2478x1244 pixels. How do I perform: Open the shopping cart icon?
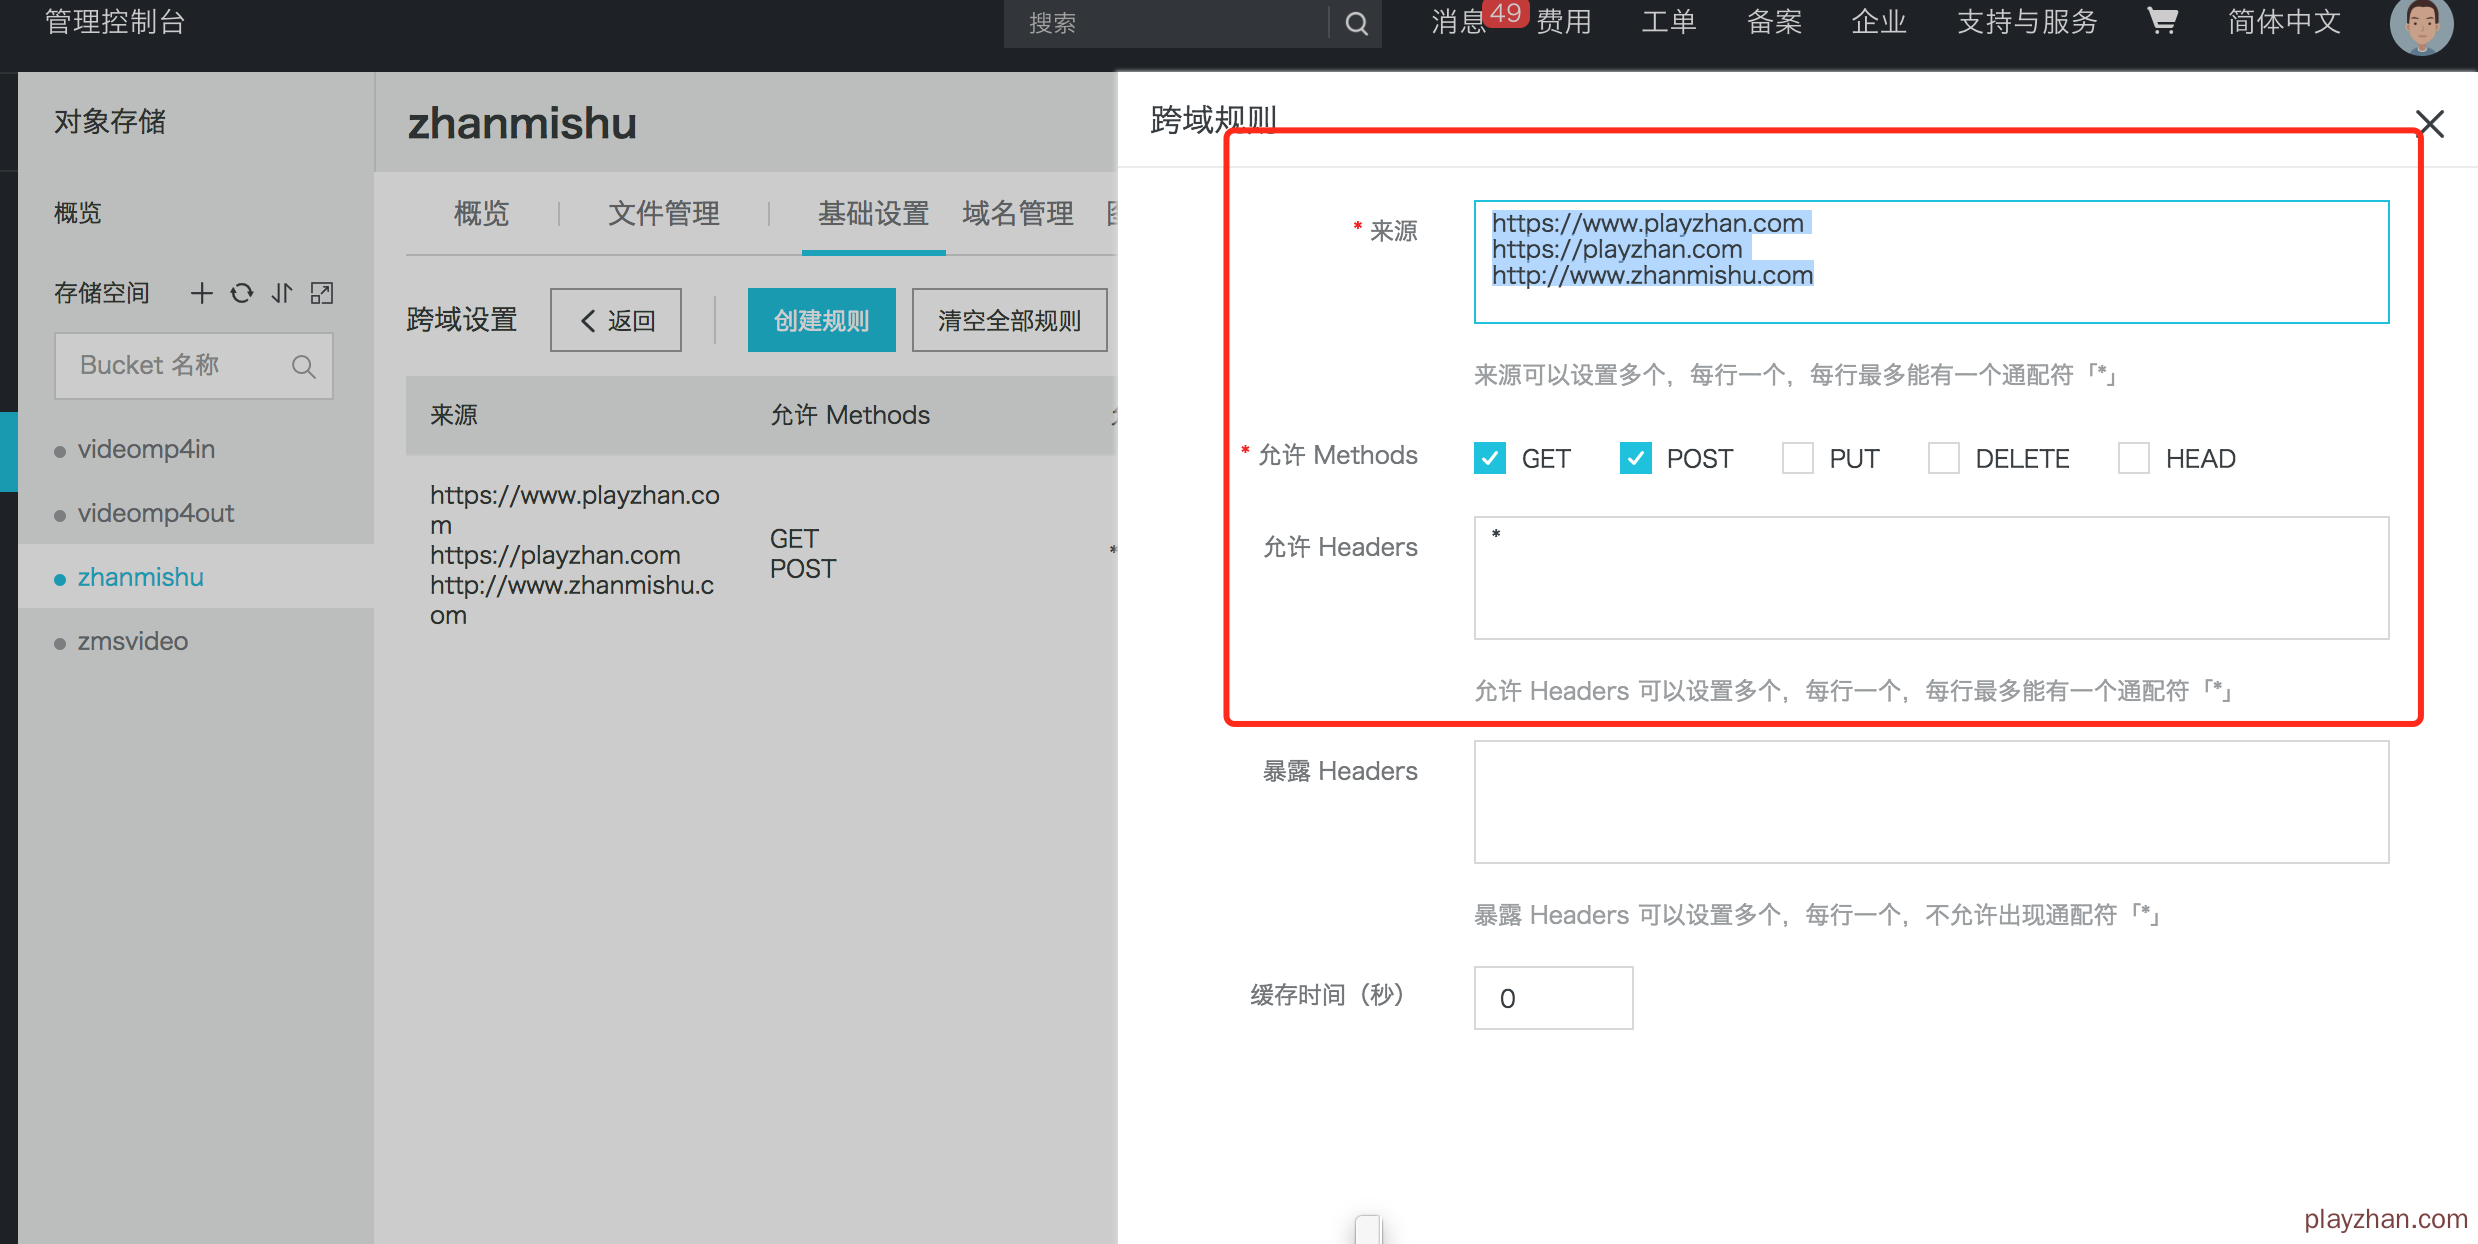click(2161, 21)
